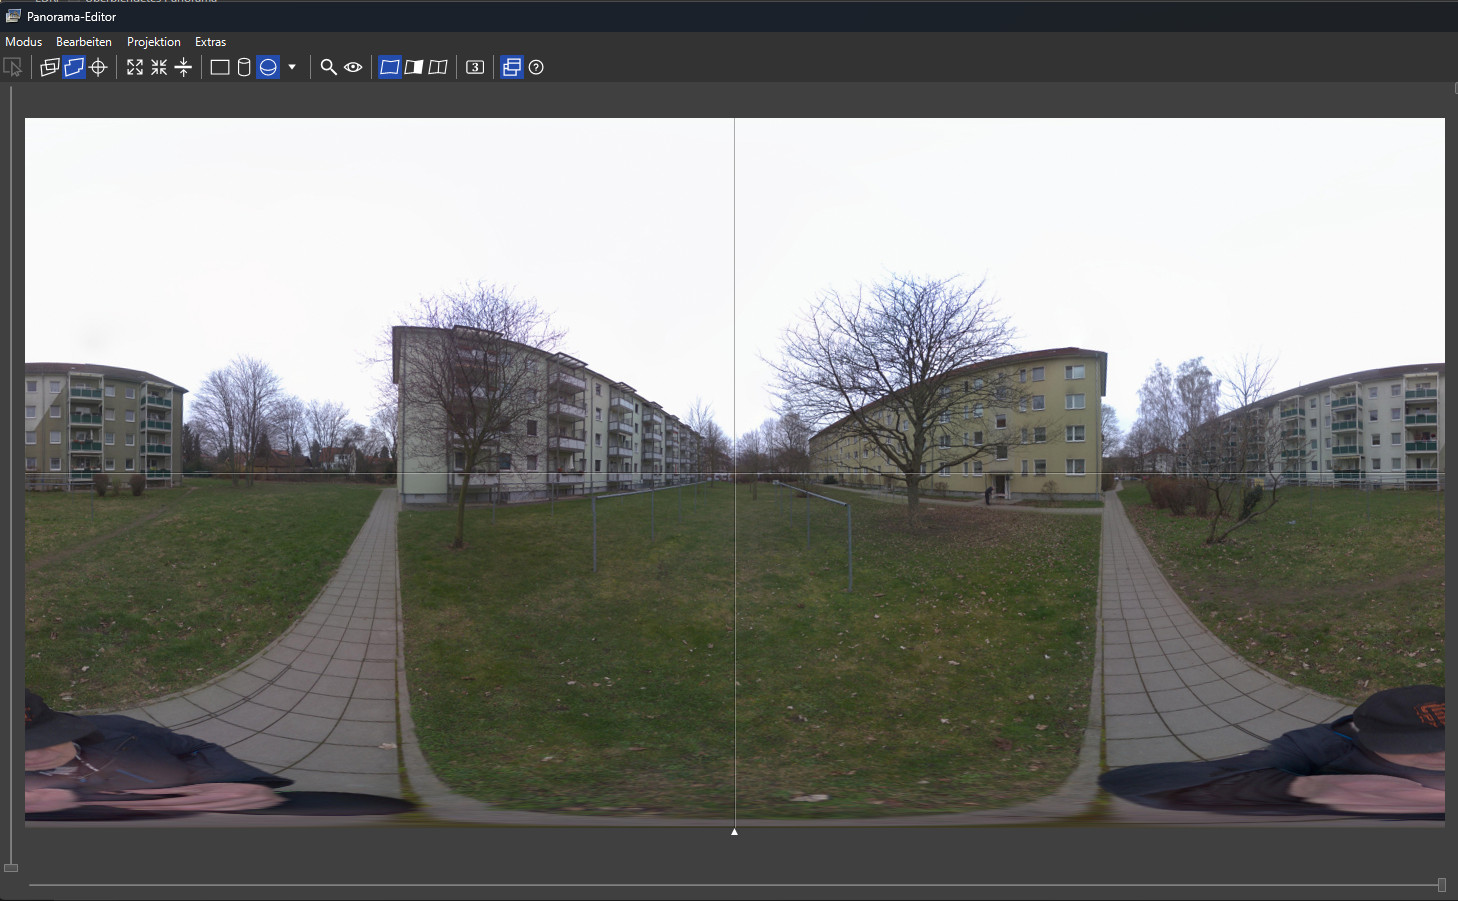Screen dimensions: 1458x901
Task: Open the Bearbeiten menu
Action: pos(84,42)
